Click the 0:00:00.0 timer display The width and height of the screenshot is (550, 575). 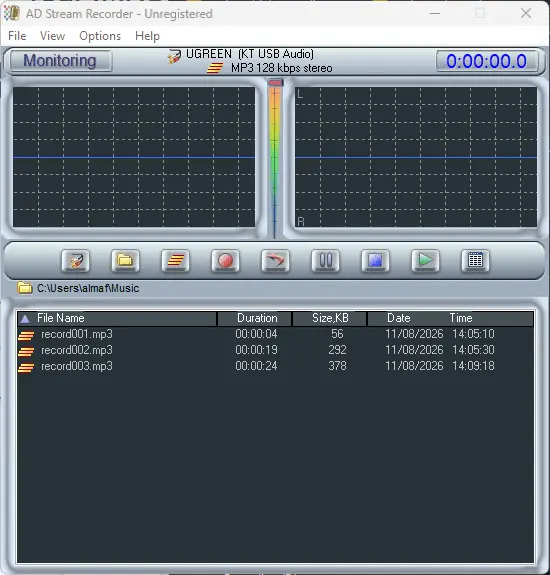pyautogui.click(x=487, y=61)
